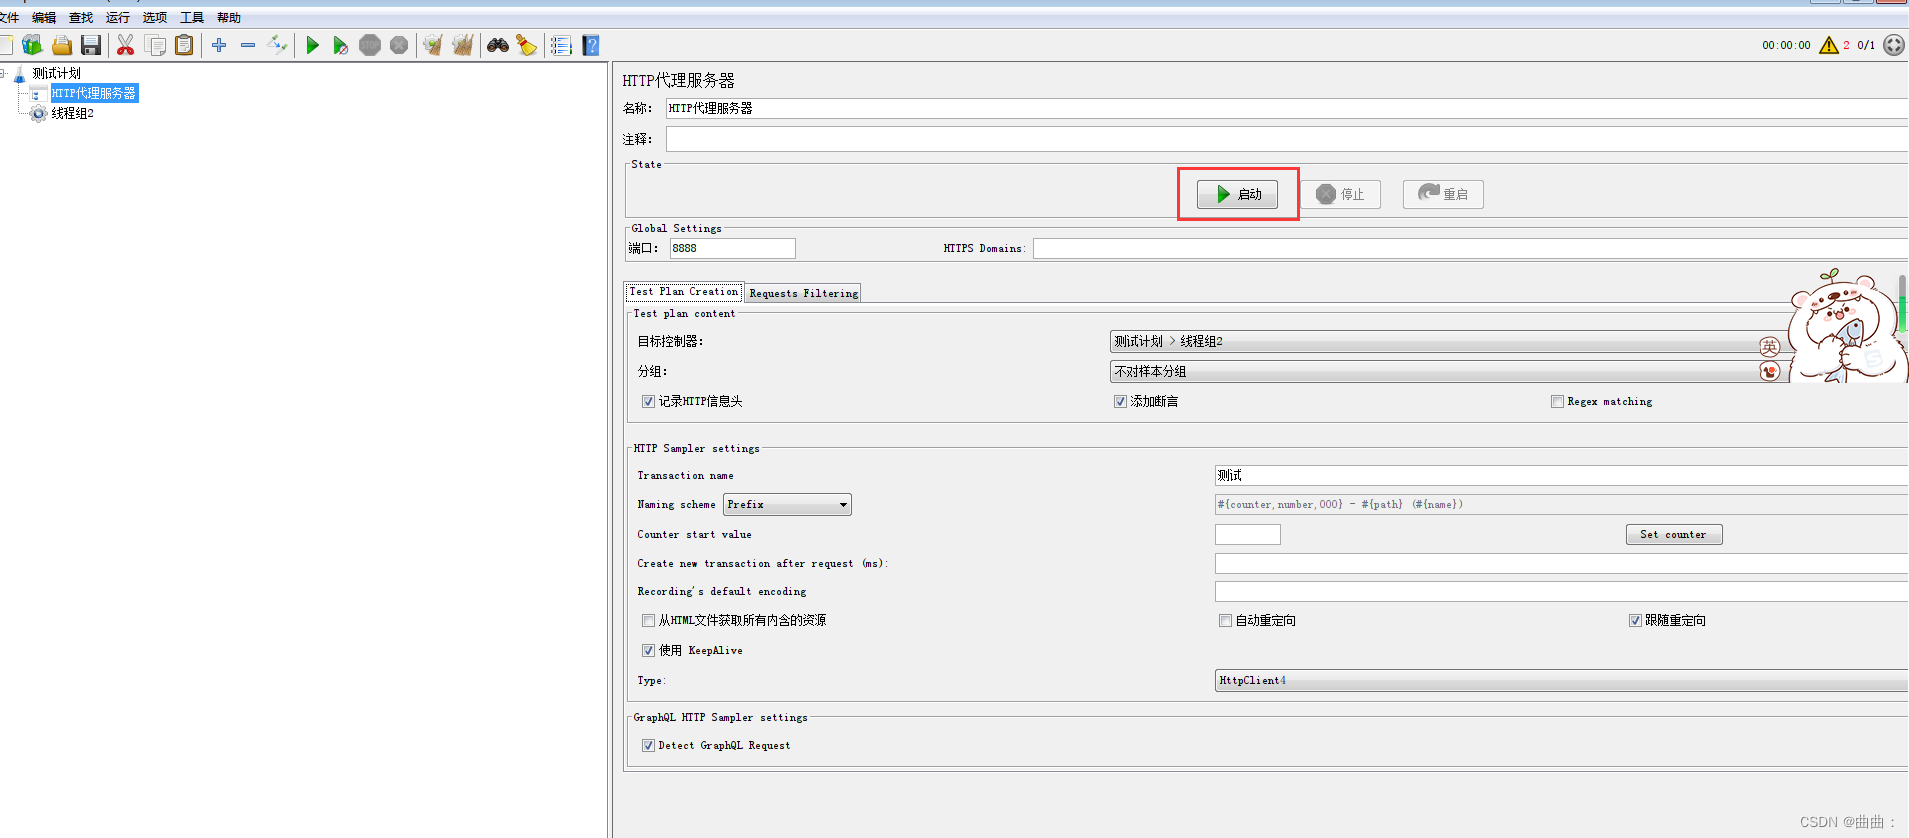Viewport: 1909px width, 838px height.
Task: Click the 停止 stop button
Action: [x=1341, y=194]
